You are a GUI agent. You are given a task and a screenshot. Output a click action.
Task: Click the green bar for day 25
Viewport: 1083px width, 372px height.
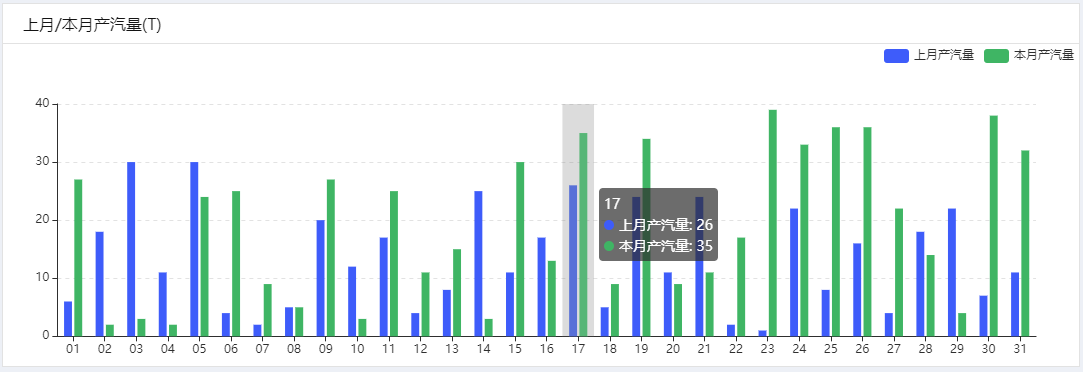click(836, 231)
